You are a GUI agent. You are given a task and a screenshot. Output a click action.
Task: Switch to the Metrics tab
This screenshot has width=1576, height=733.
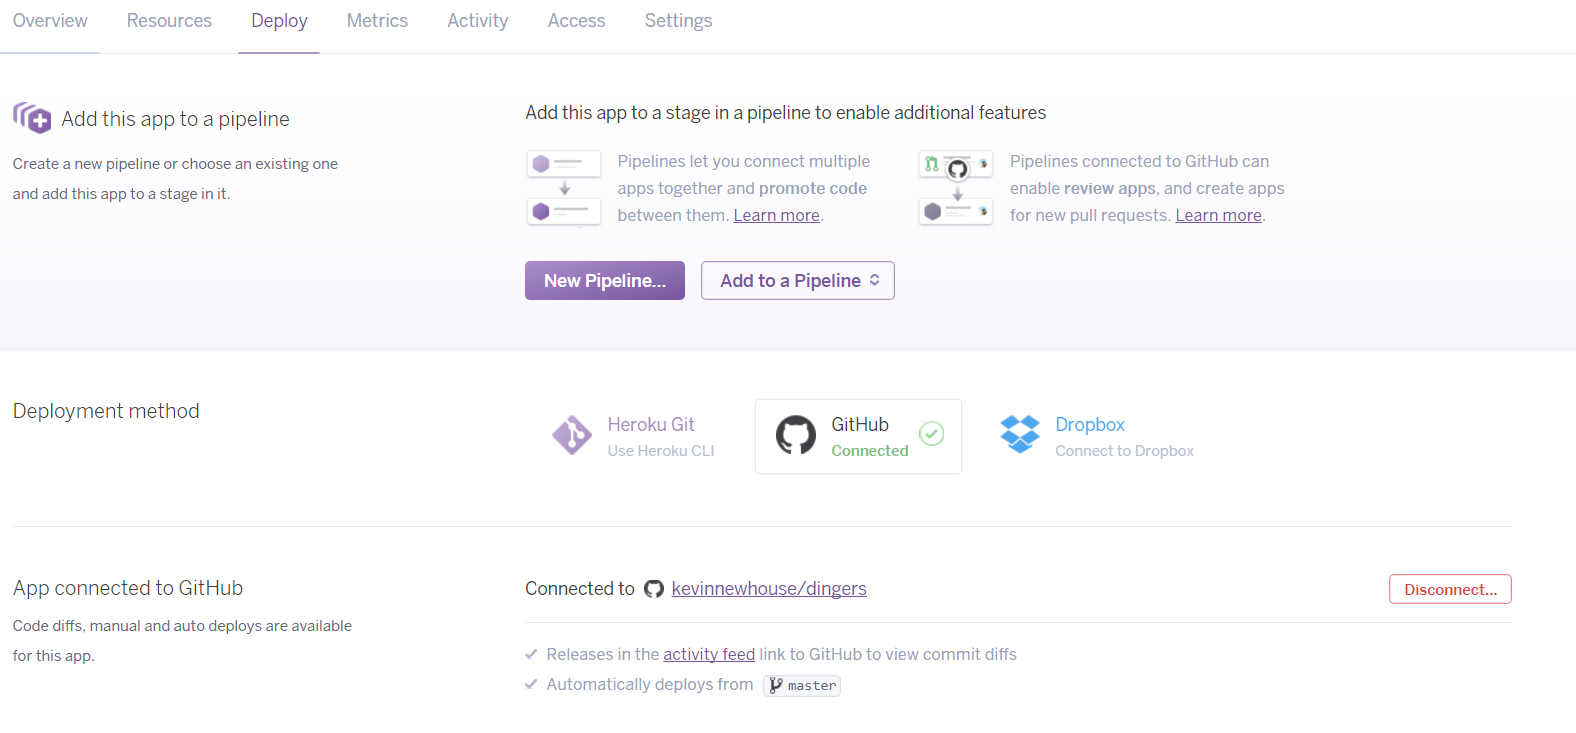pyautogui.click(x=377, y=20)
